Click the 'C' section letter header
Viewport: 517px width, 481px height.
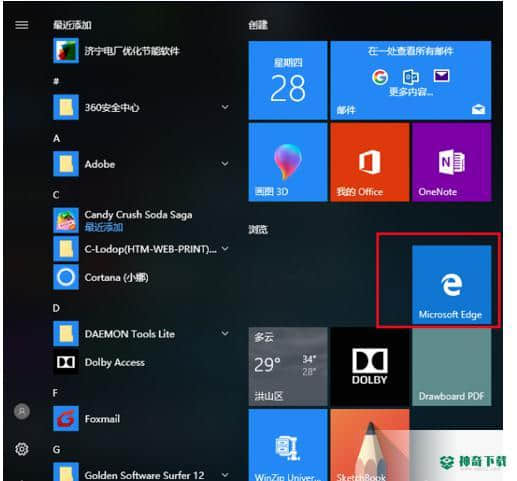pos(56,195)
